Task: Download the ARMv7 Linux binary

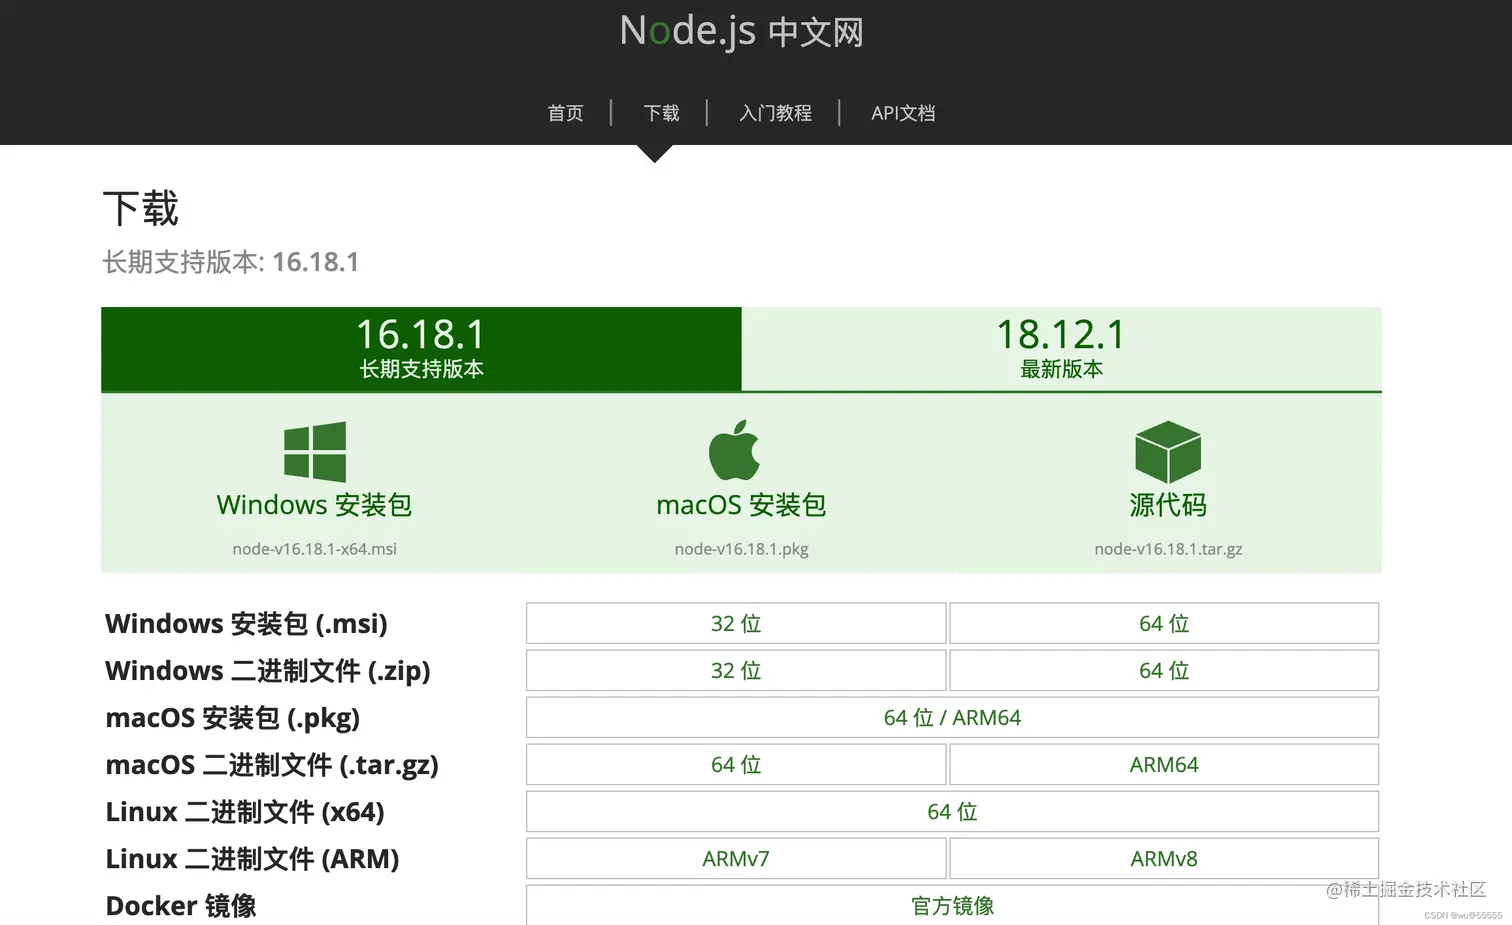Action: [736, 858]
